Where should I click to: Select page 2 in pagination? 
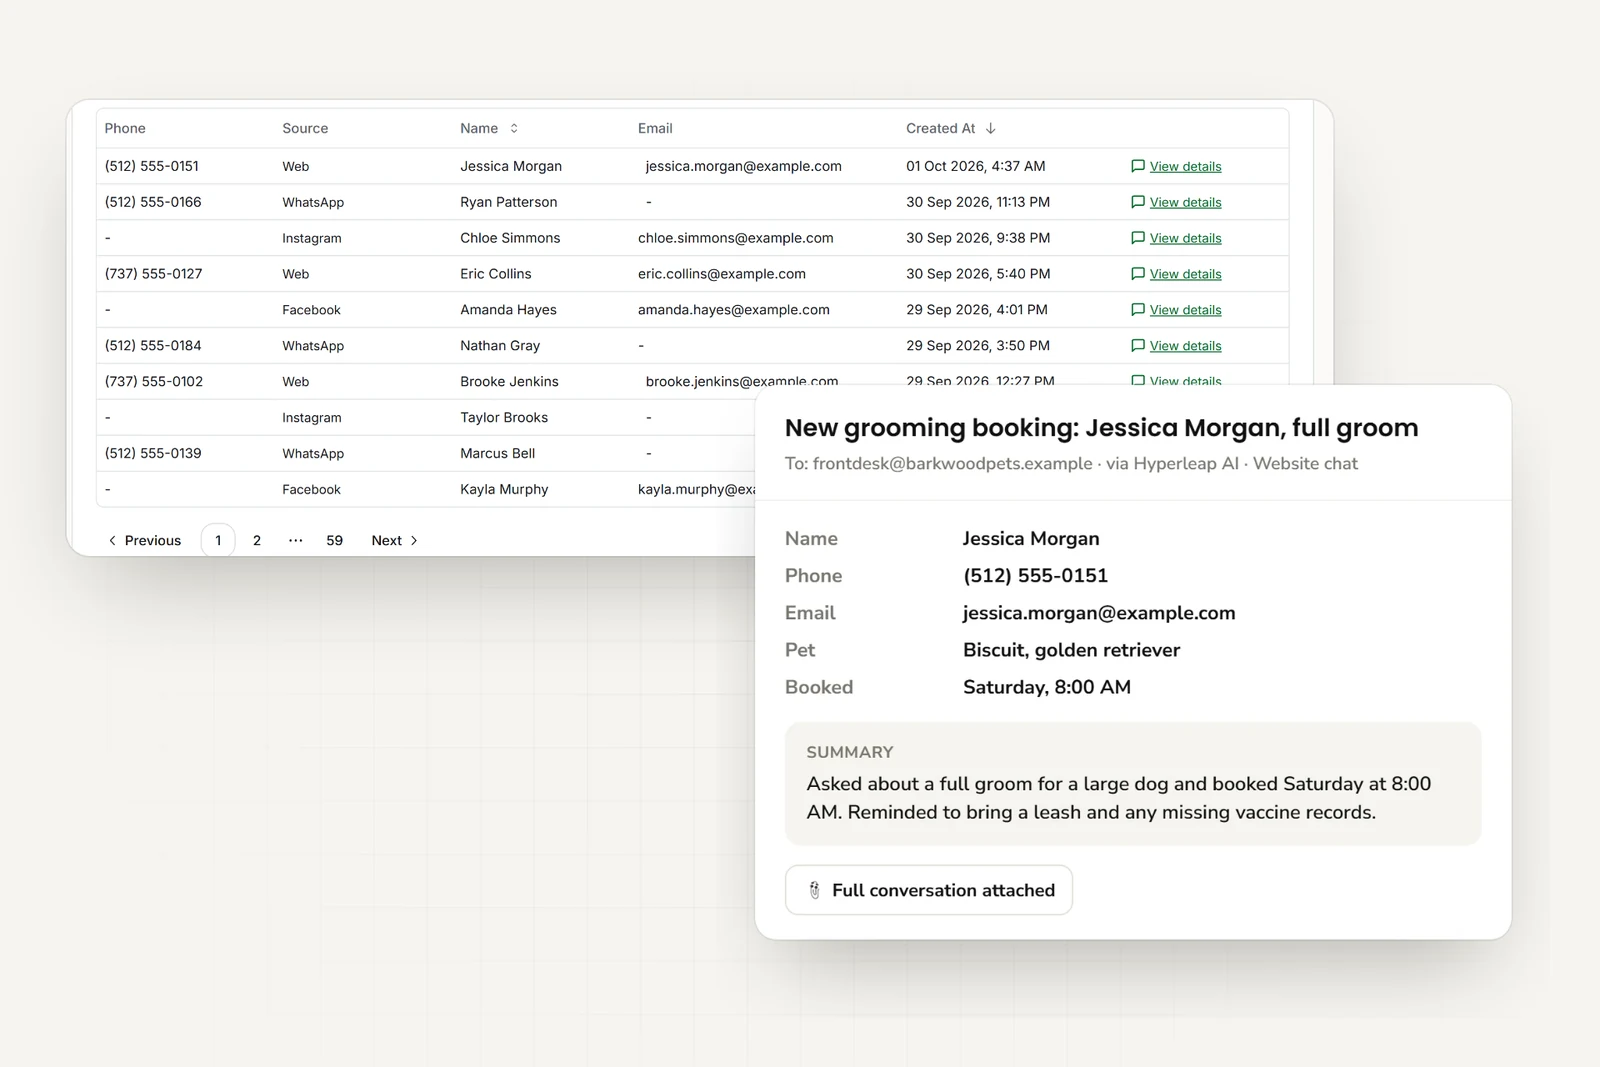point(257,540)
